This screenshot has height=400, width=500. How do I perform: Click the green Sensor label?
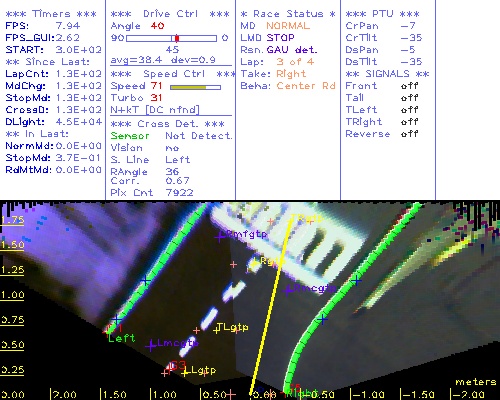point(130,136)
